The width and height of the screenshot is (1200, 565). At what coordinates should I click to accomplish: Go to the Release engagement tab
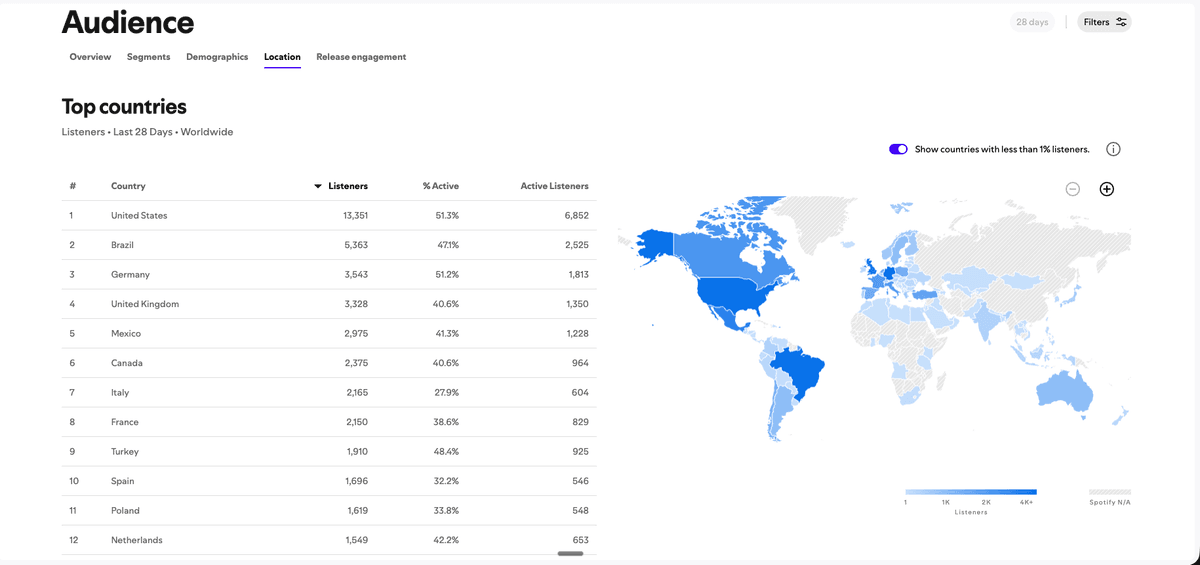[x=361, y=57]
